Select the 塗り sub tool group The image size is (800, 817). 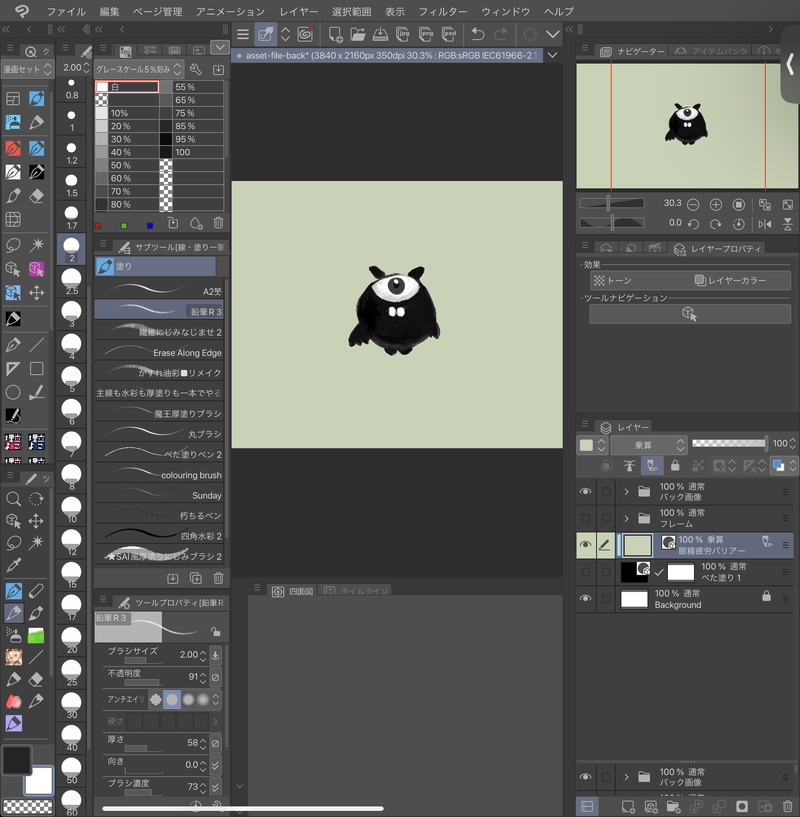tap(155, 266)
